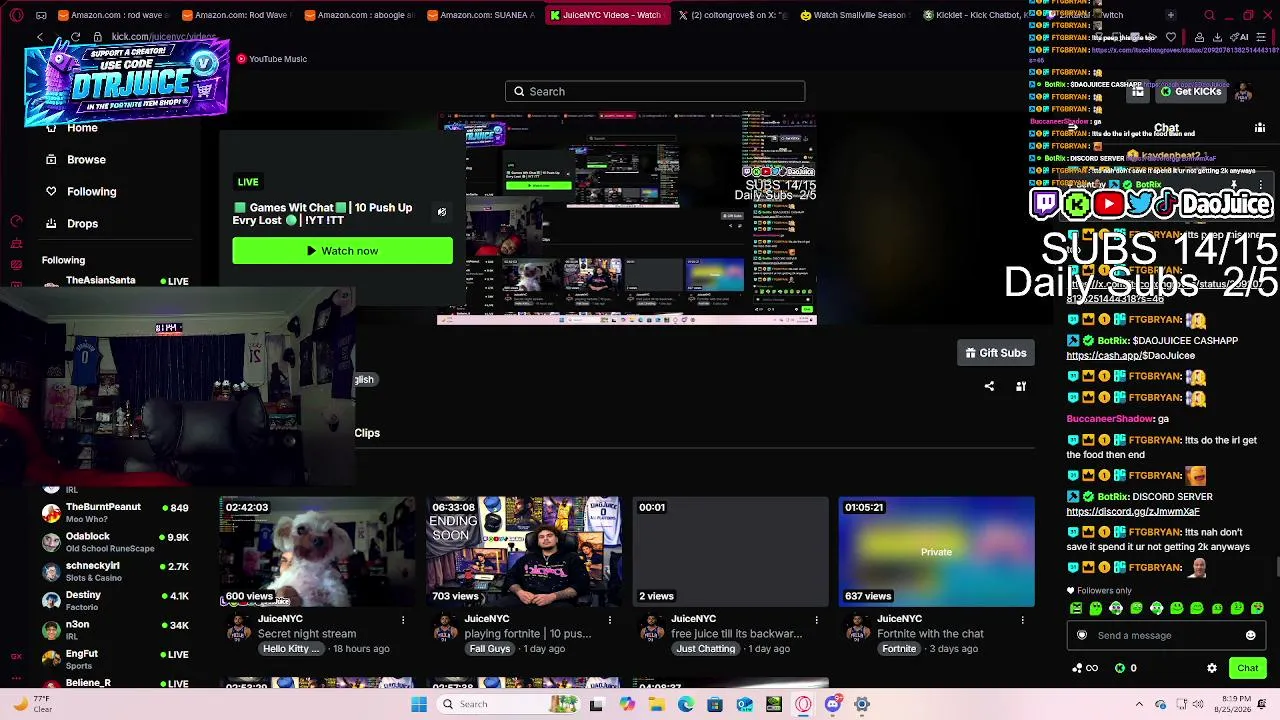Click the Followers only chat notice
This screenshot has height=720, width=1280.
tap(1100, 591)
